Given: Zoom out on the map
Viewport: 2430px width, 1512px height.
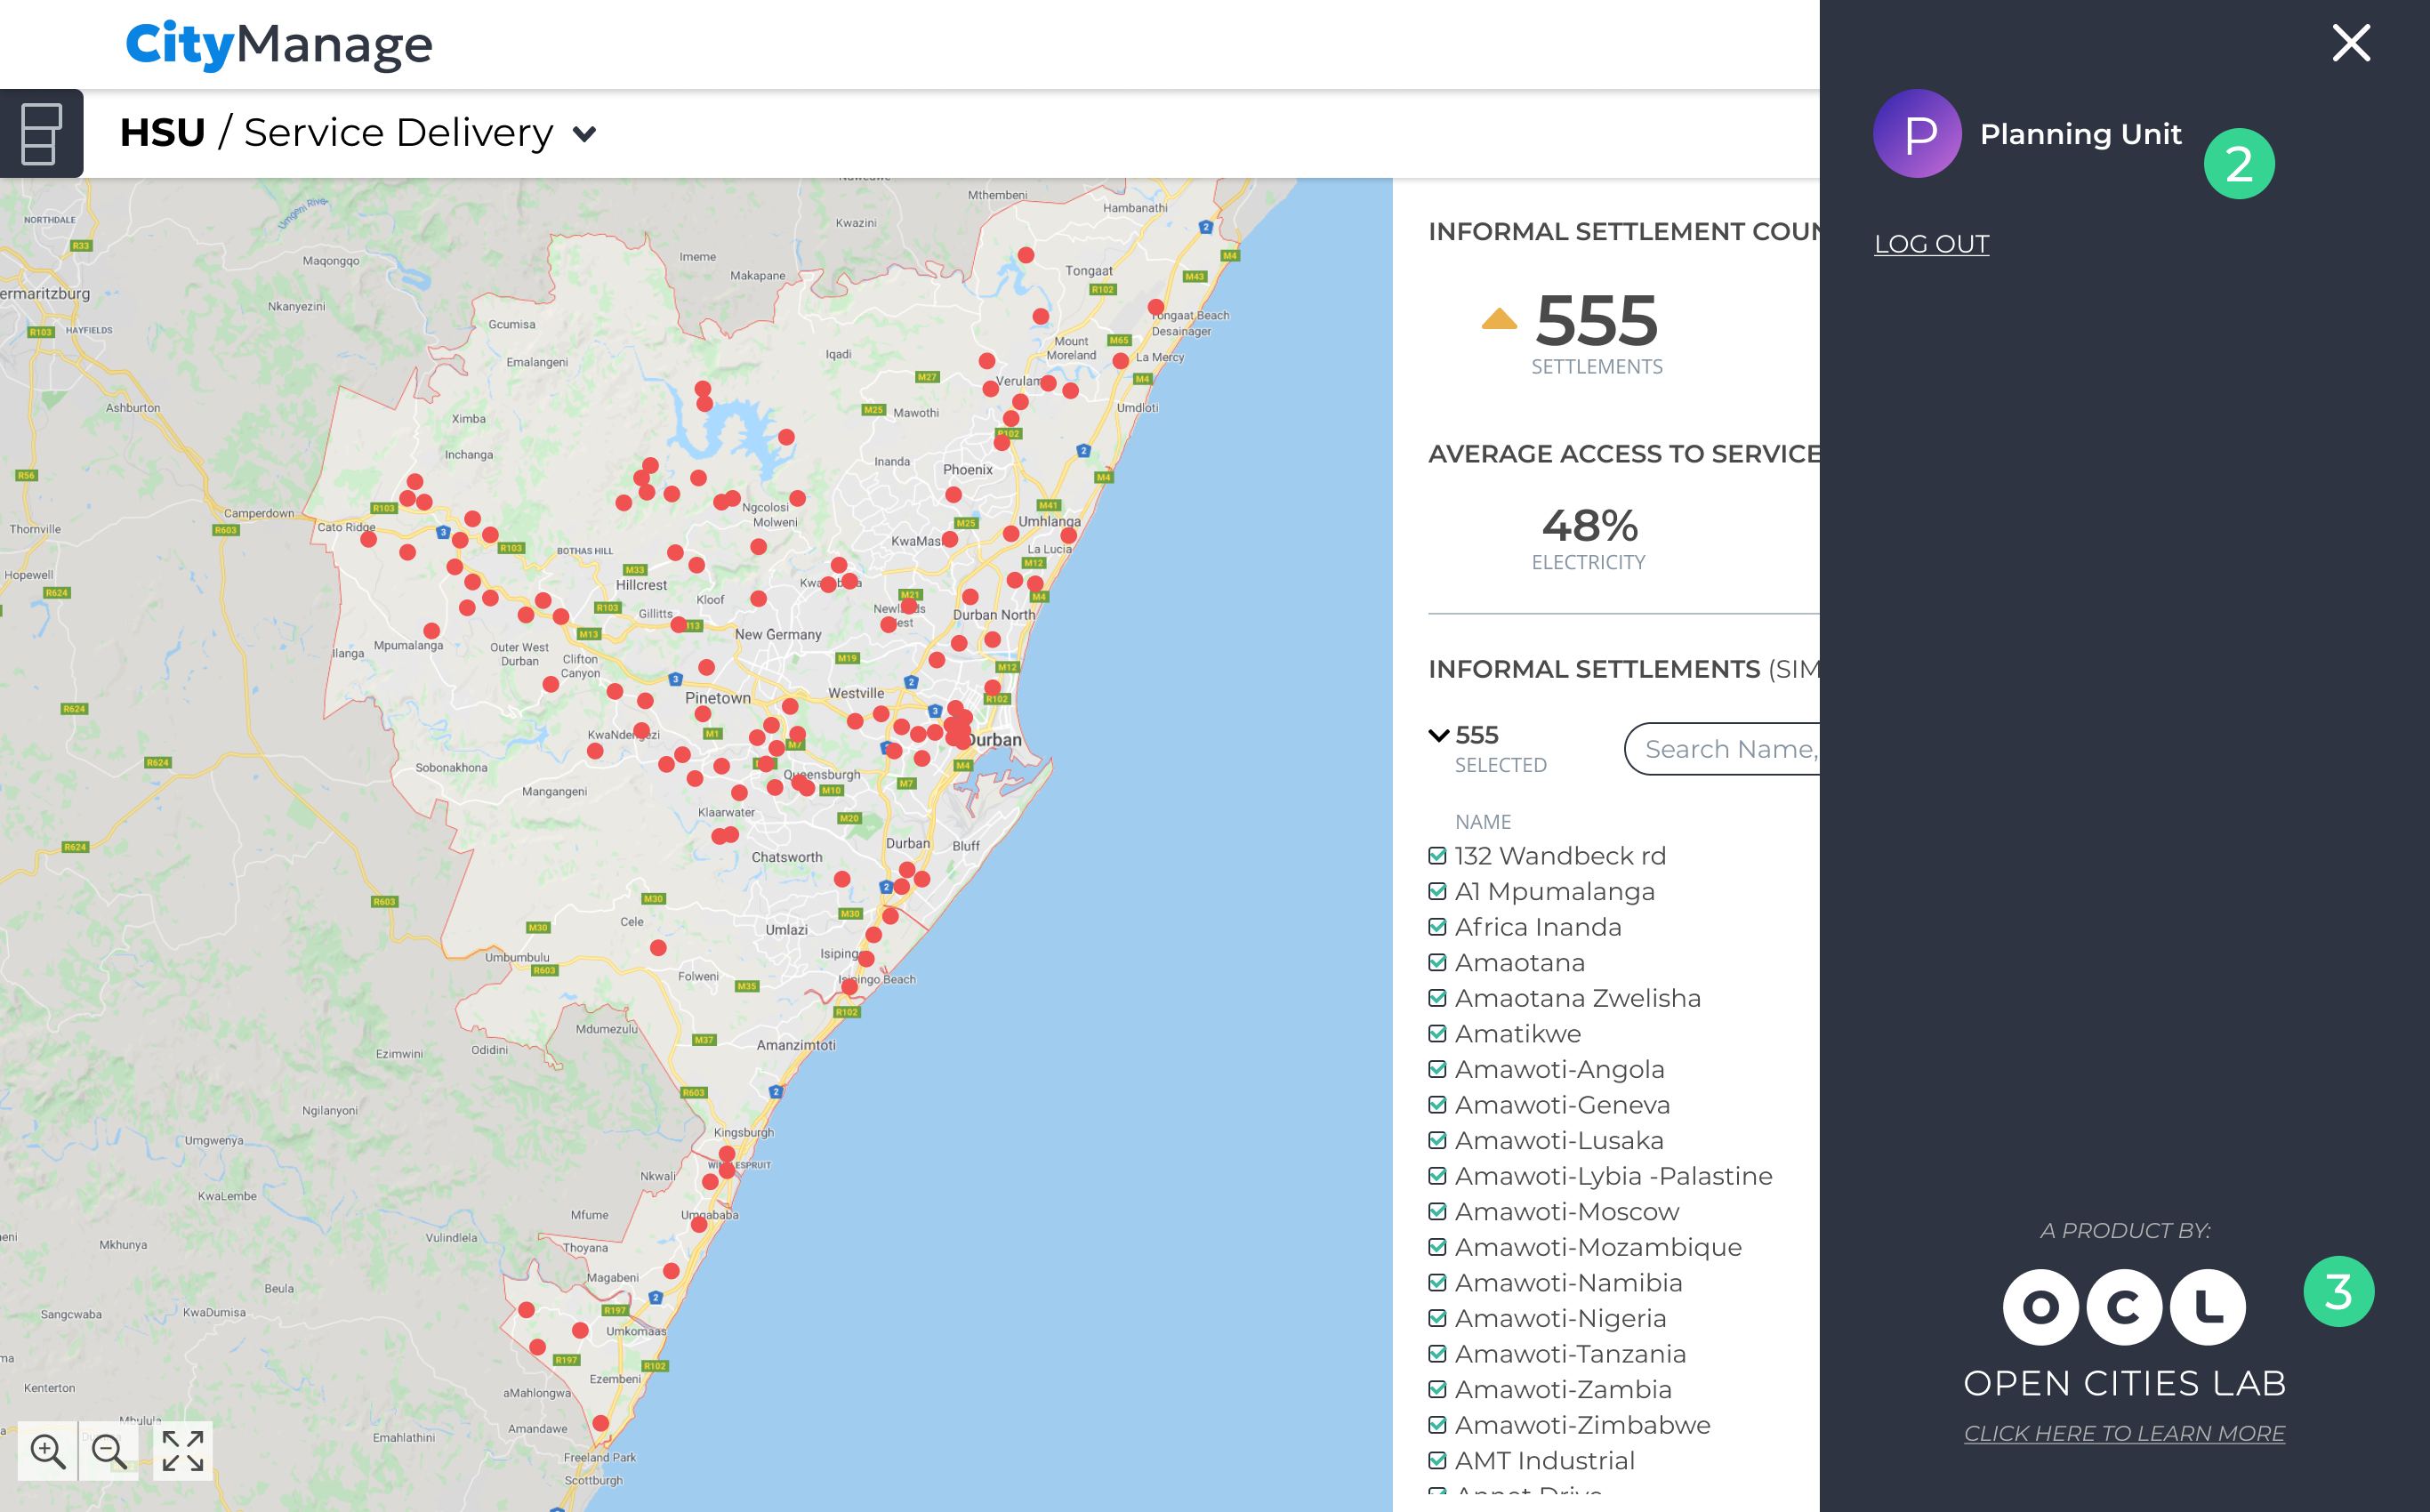Looking at the screenshot, I should (109, 1450).
